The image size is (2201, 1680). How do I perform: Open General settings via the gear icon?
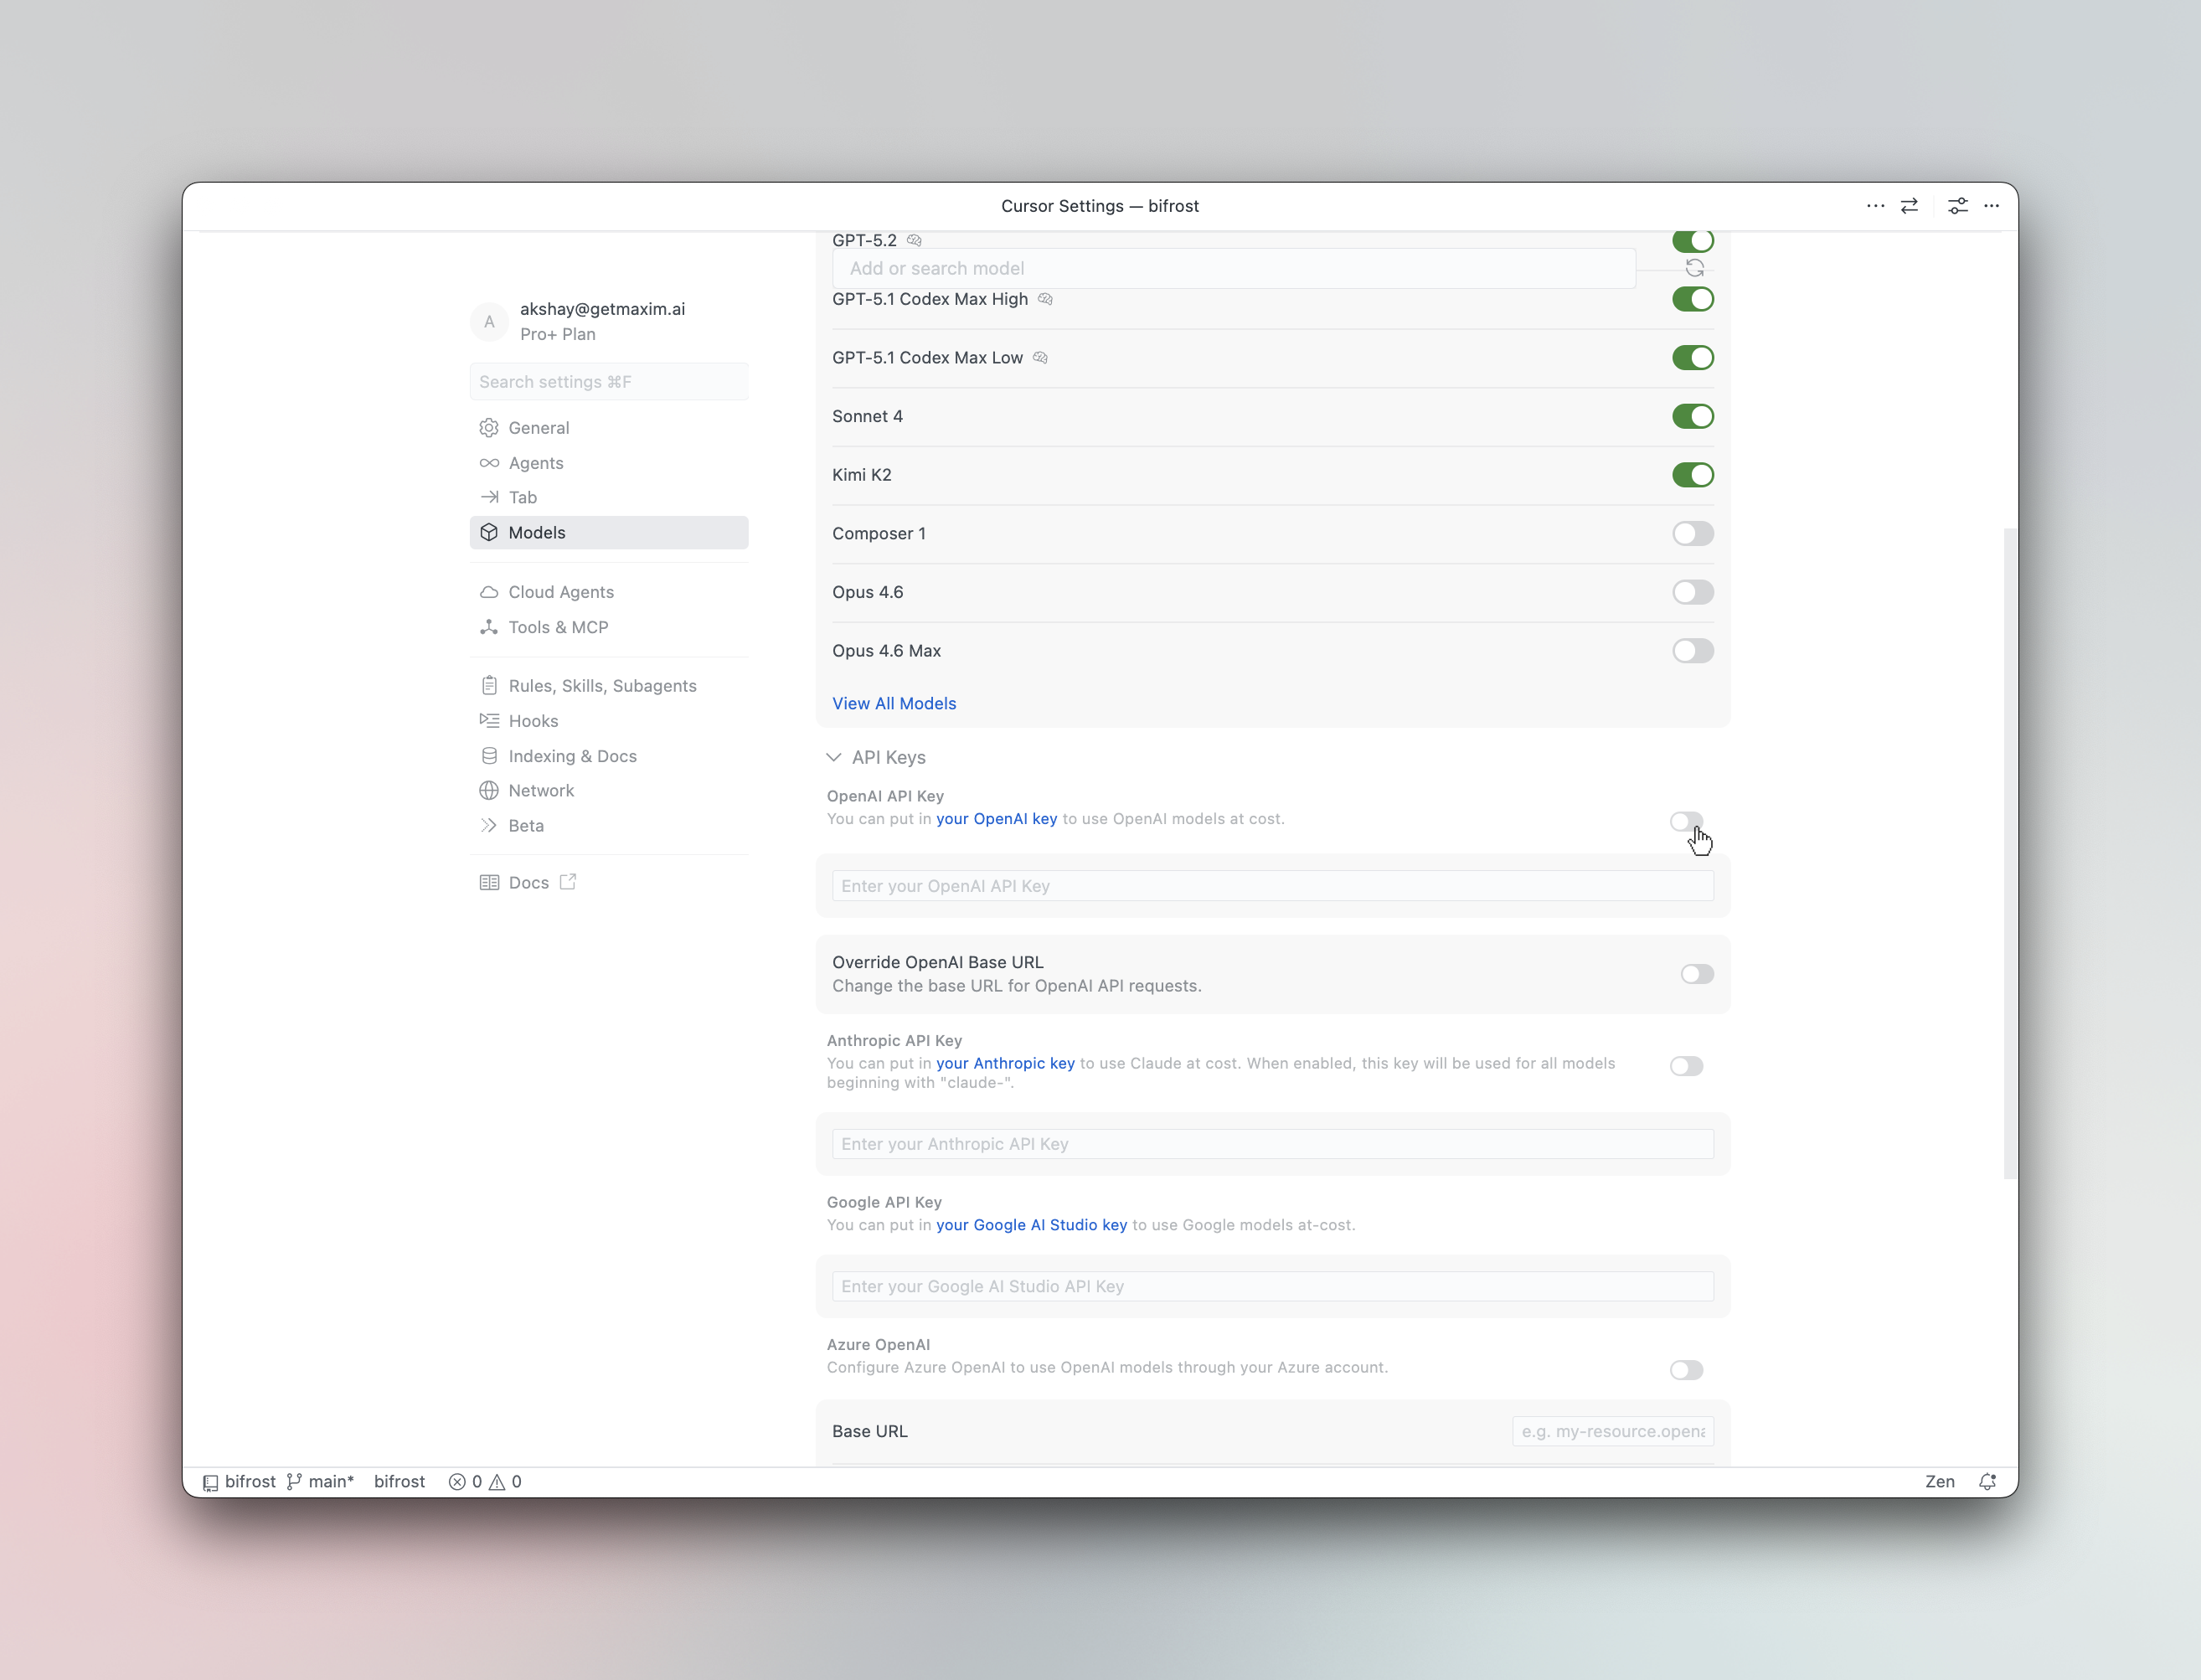pos(489,428)
